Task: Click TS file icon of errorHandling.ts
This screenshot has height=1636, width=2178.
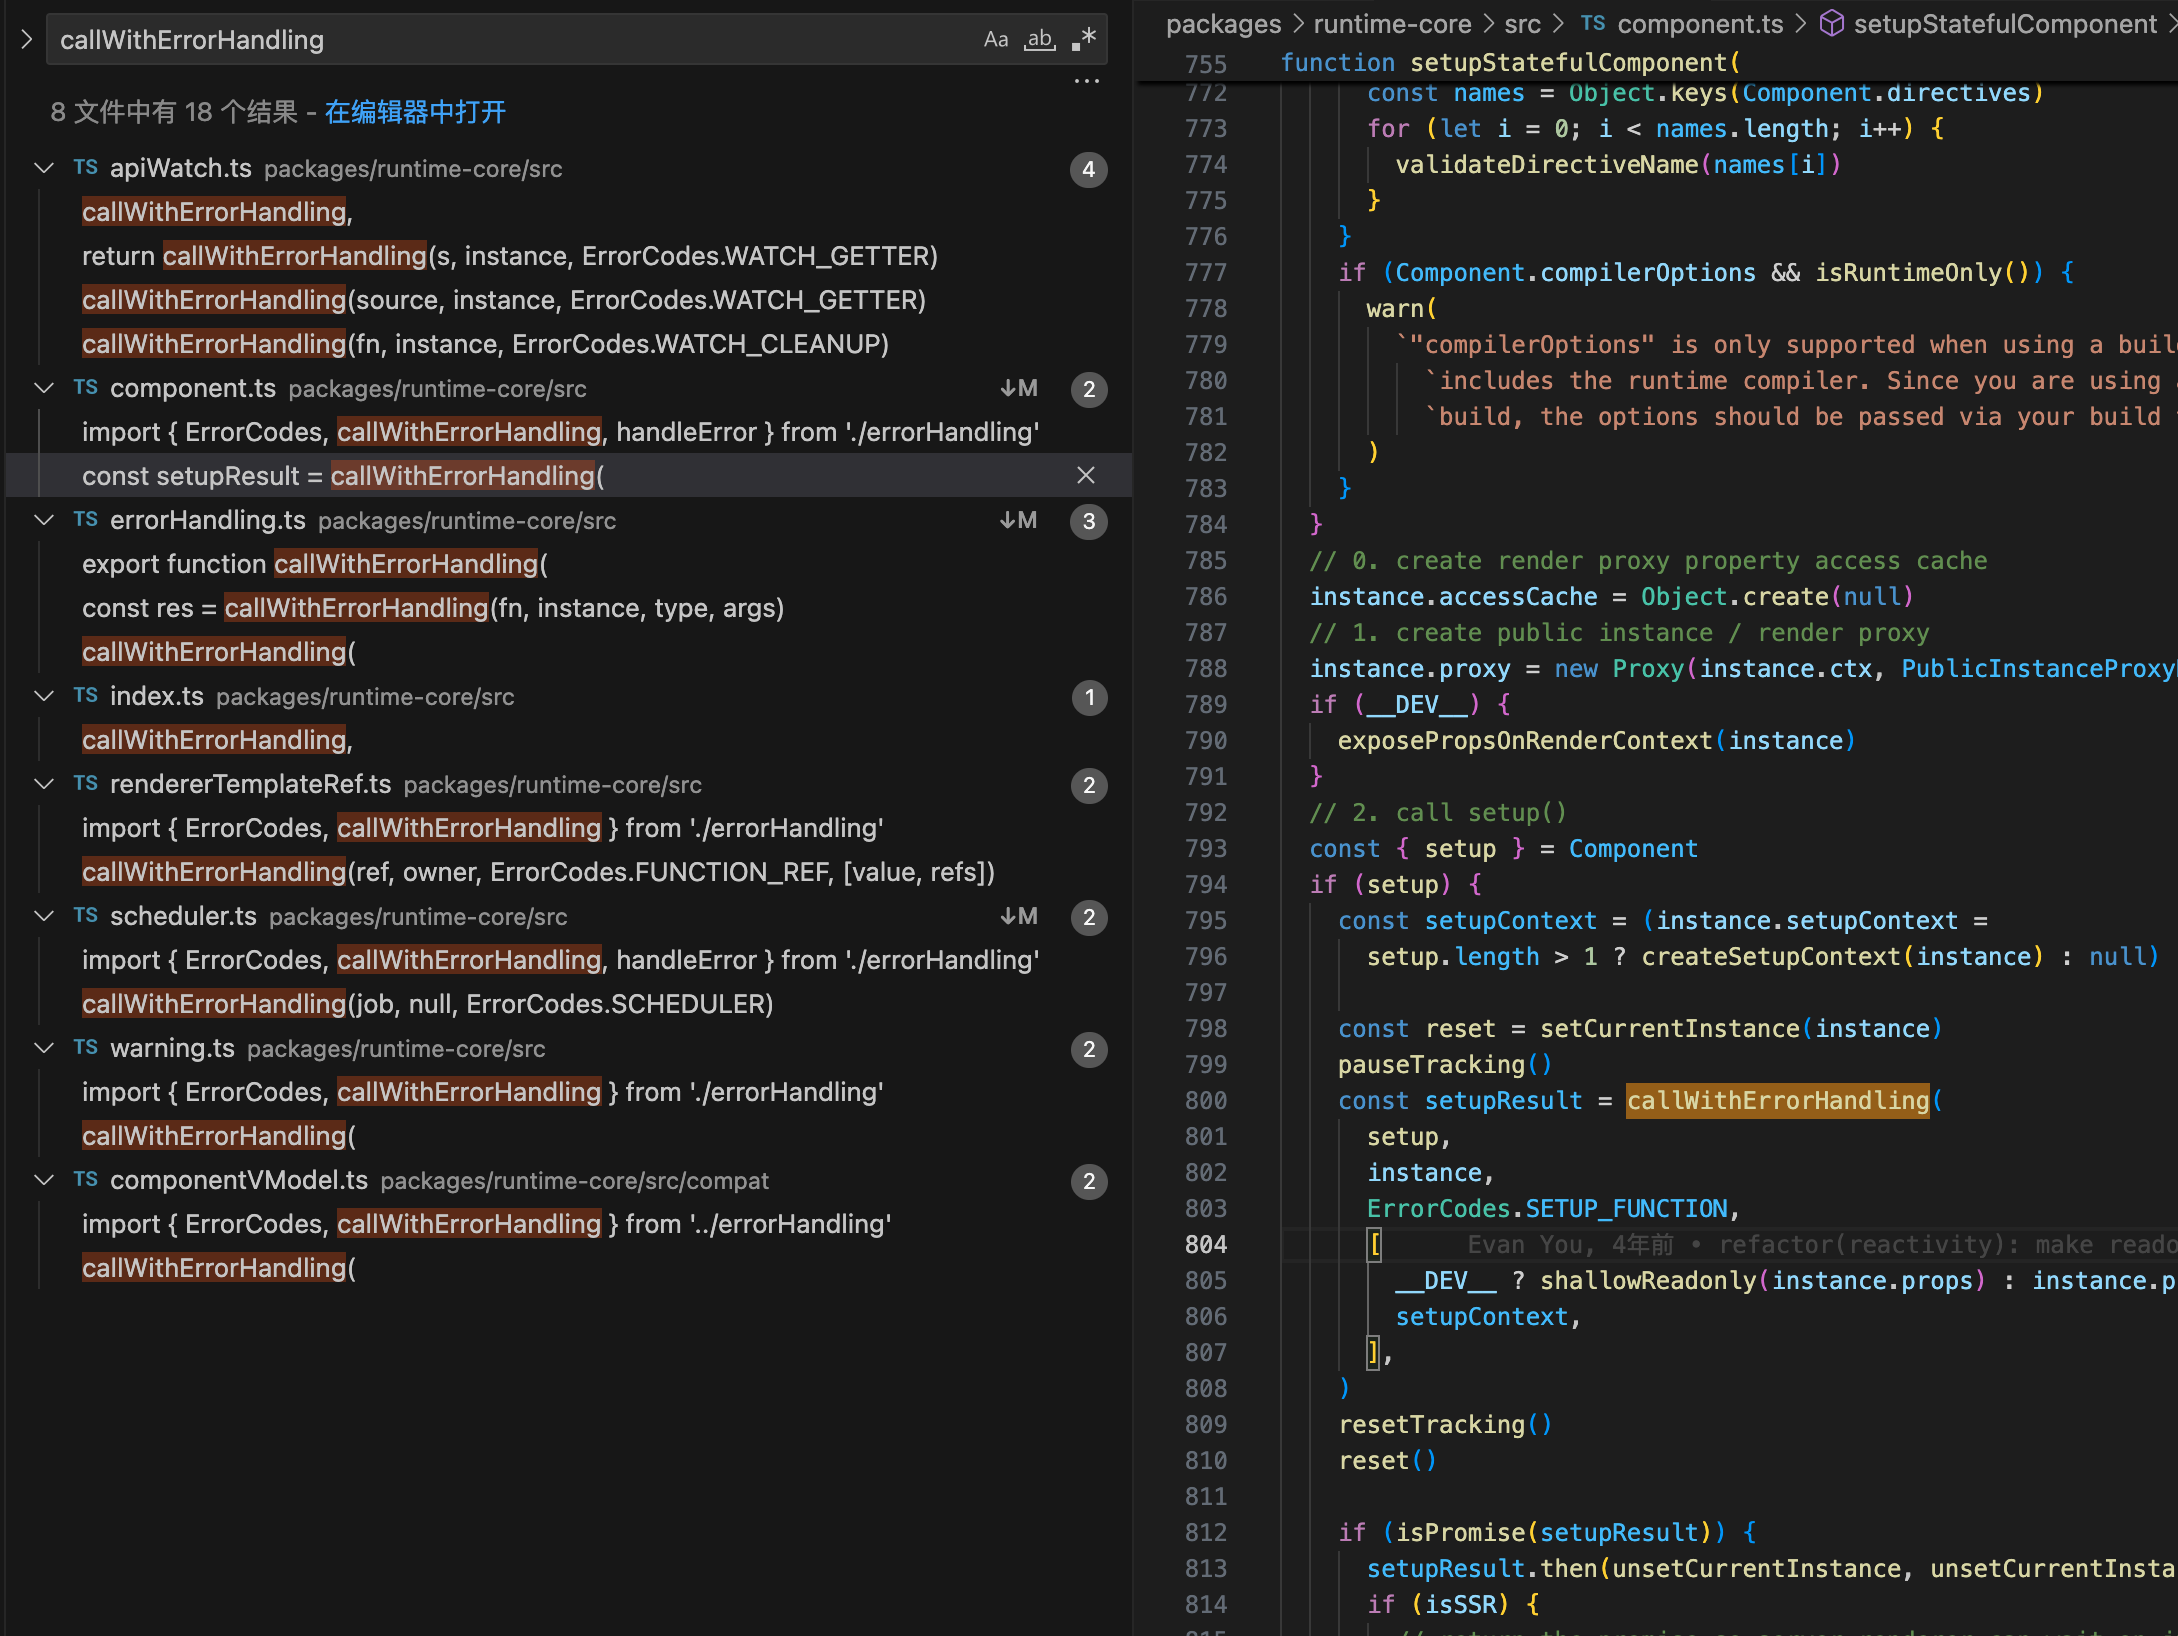Action: [86, 519]
